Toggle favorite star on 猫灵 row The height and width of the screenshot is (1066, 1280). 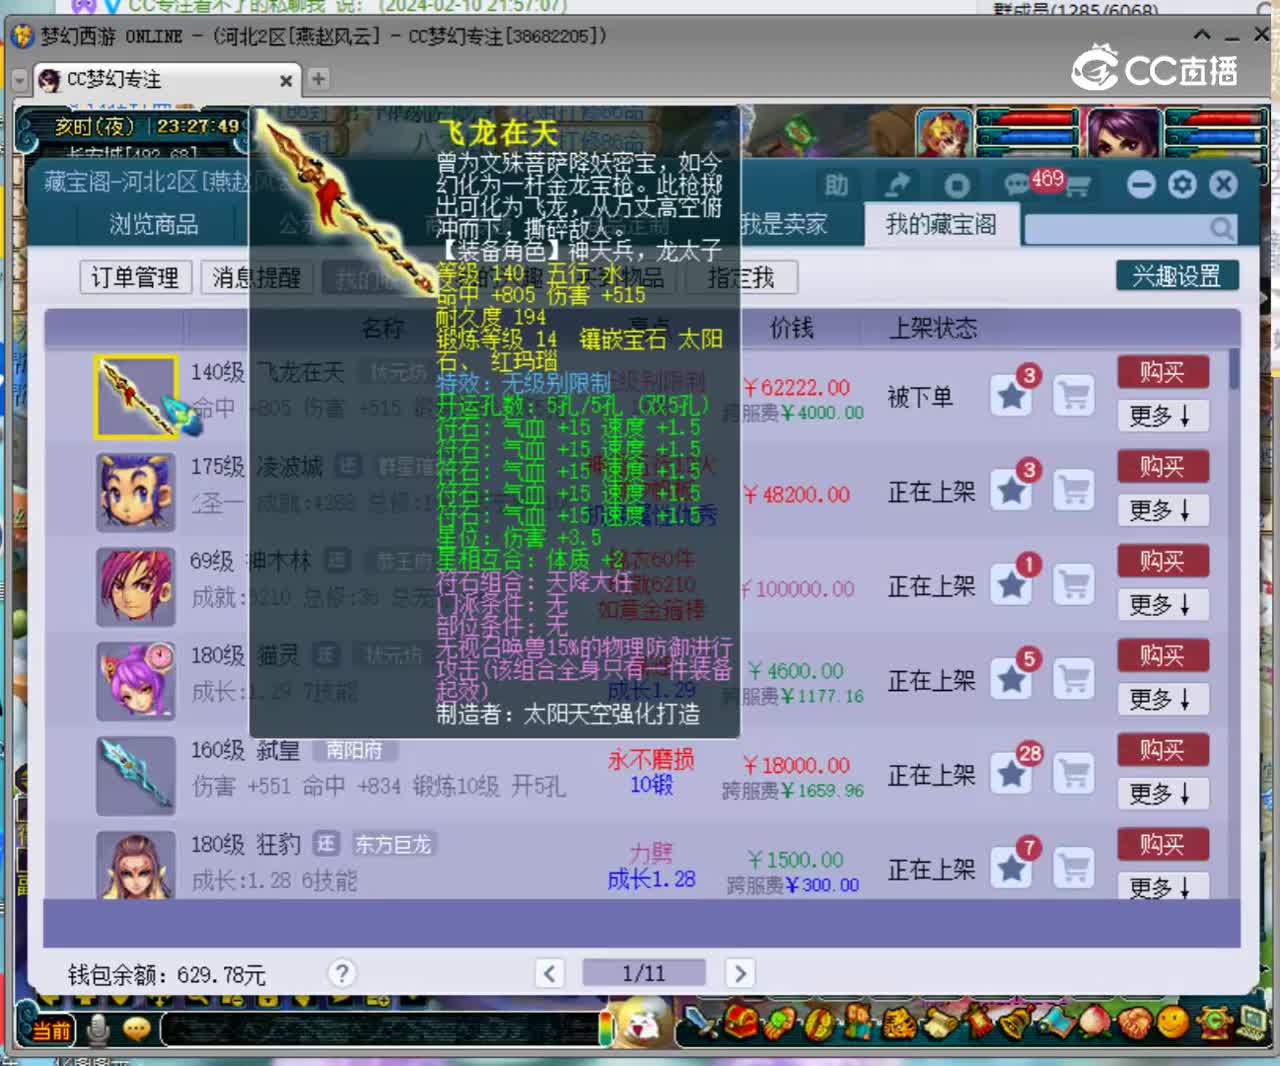1012,679
